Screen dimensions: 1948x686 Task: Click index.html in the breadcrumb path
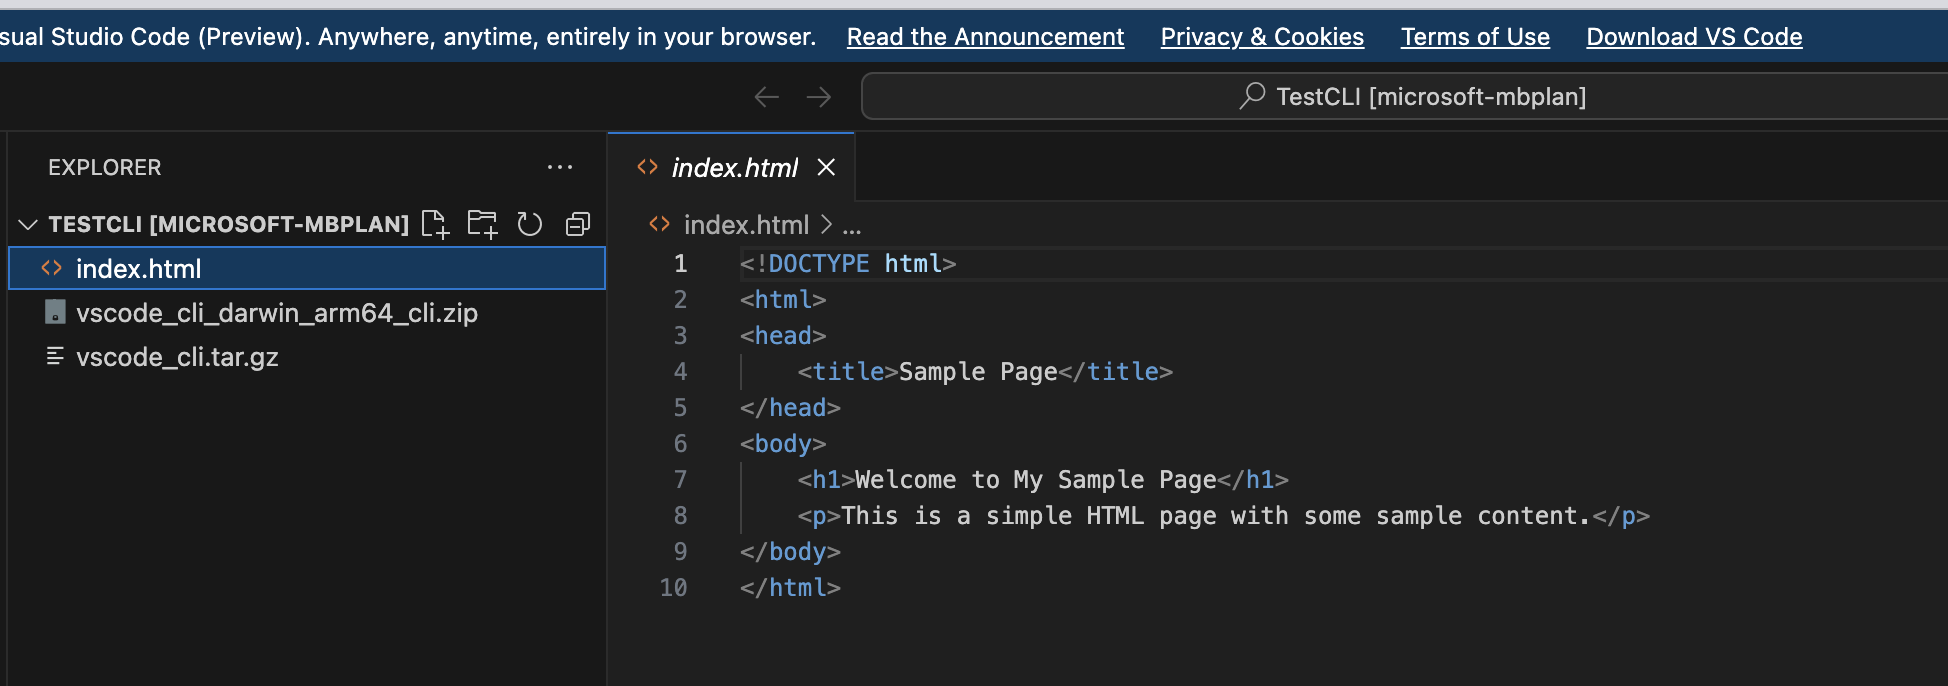[745, 225]
